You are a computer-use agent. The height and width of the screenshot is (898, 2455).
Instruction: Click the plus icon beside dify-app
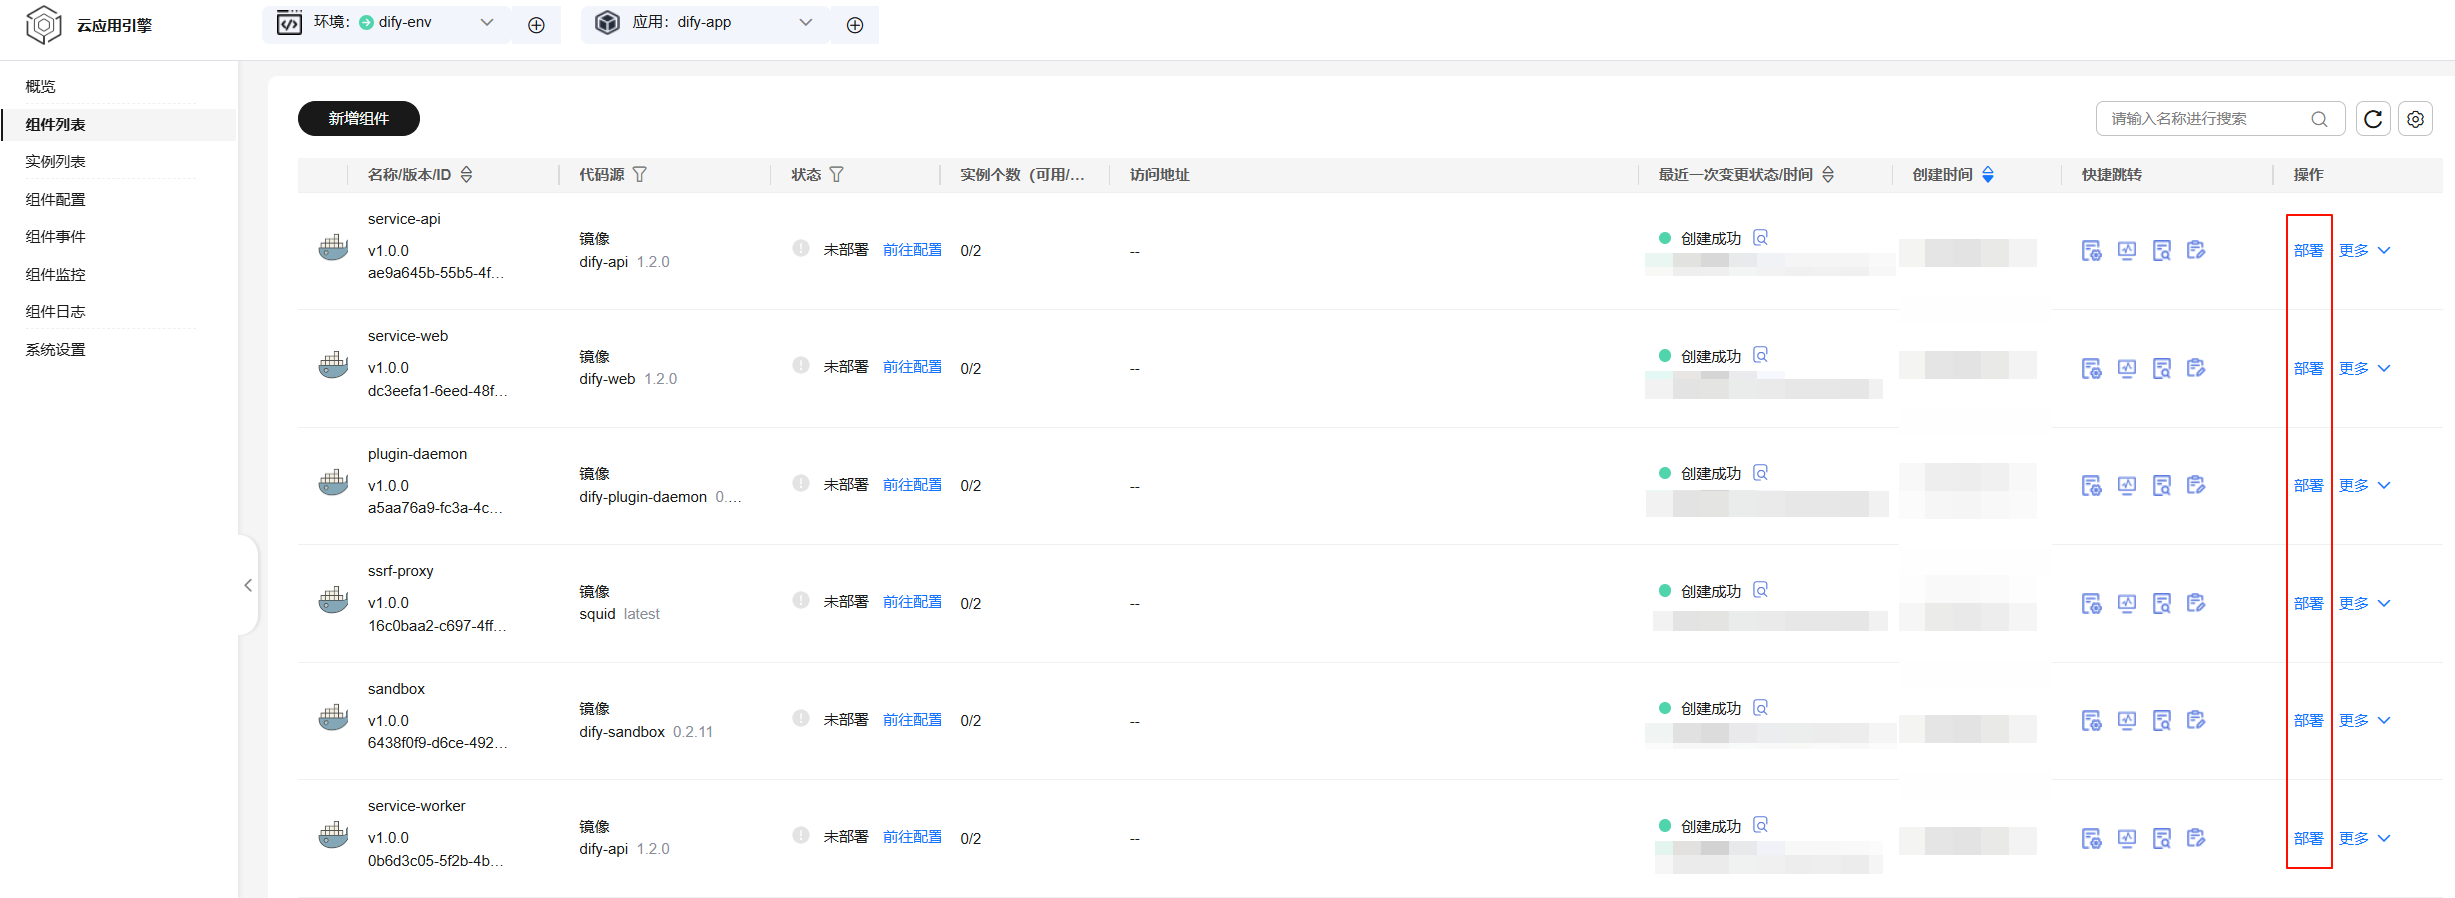[x=855, y=25]
